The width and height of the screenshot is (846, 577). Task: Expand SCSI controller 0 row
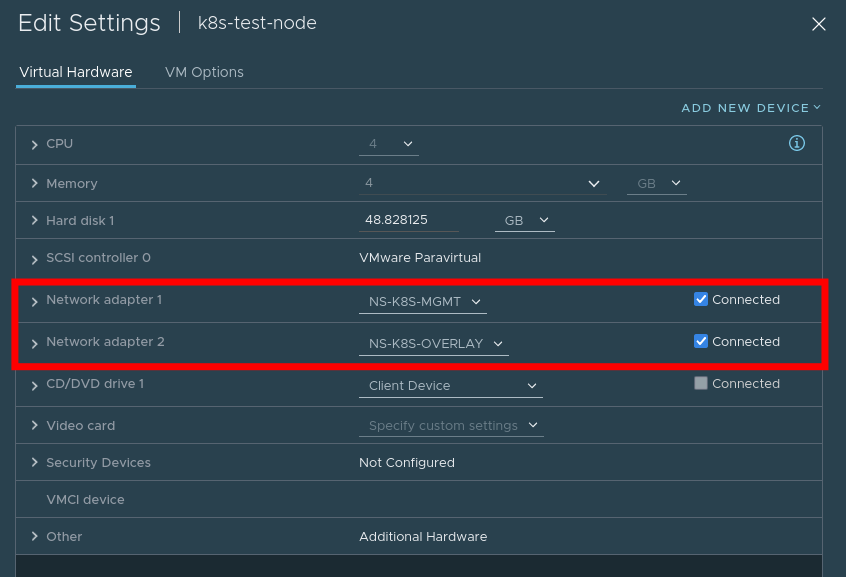point(35,259)
